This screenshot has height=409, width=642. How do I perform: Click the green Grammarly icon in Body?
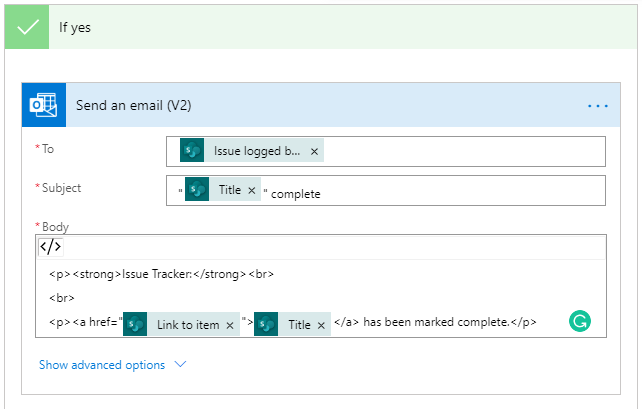pos(580,322)
